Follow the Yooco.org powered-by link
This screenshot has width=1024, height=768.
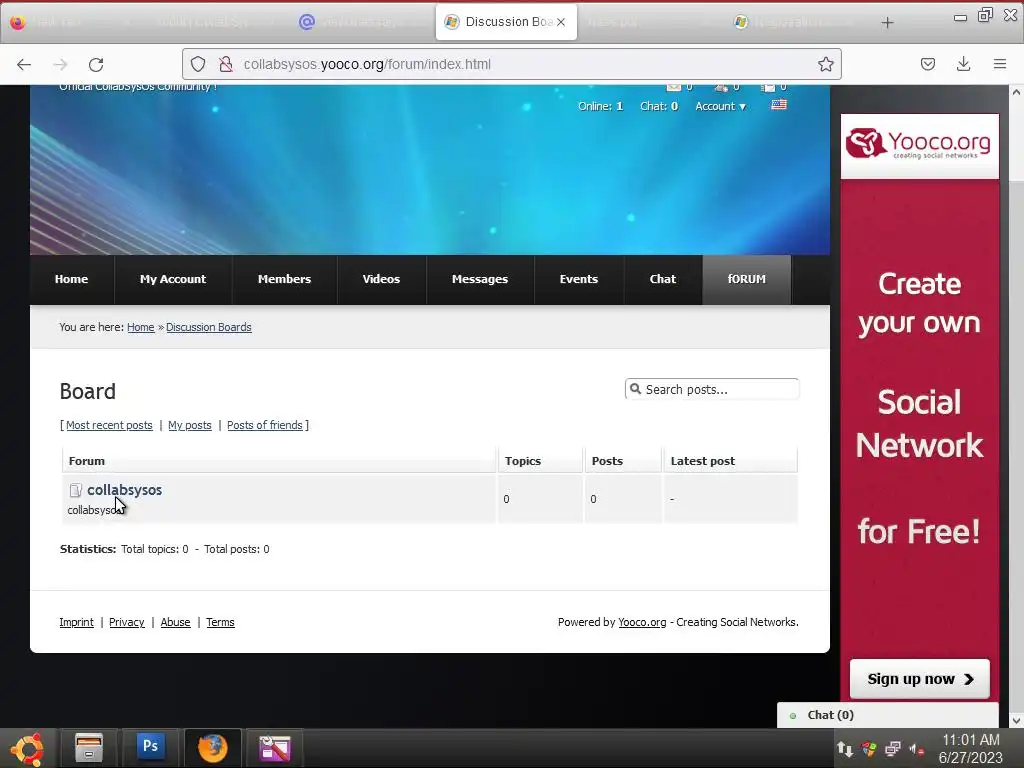click(x=642, y=622)
